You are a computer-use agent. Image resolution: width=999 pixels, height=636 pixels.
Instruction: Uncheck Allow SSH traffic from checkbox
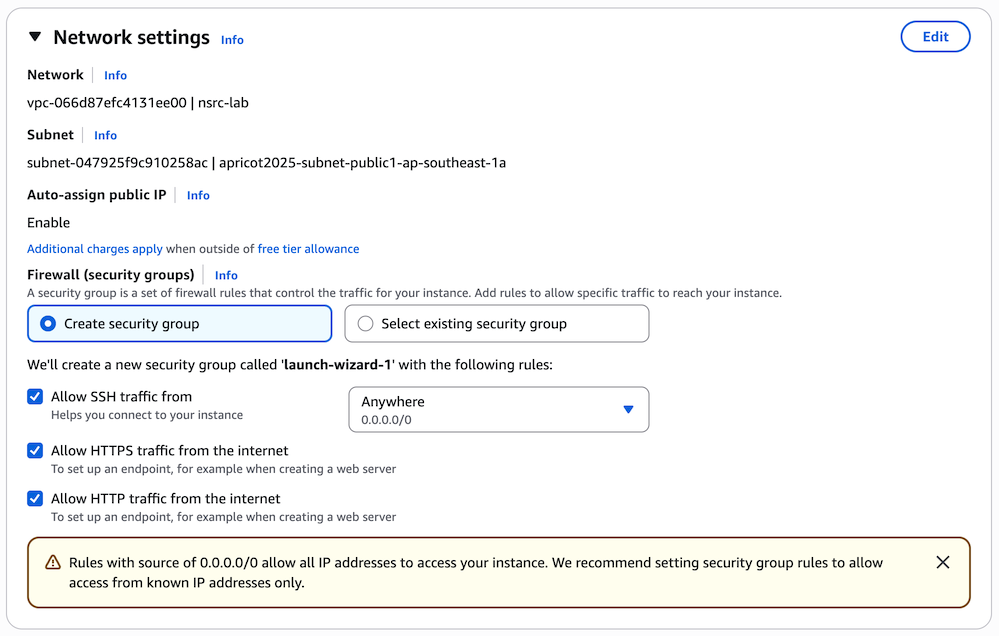[x=36, y=397]
